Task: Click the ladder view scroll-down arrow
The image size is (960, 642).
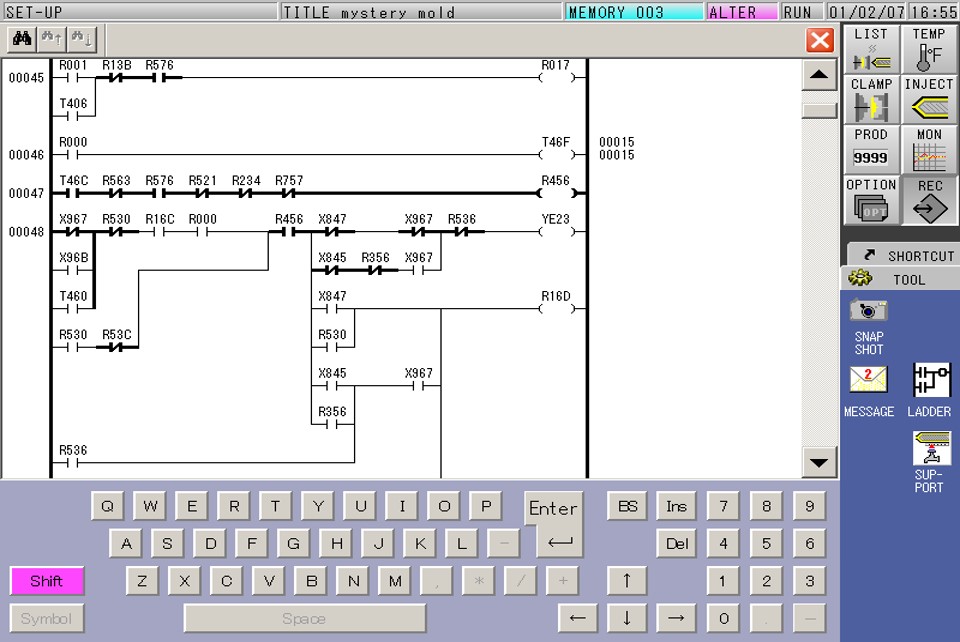Action: pos(818,463)
